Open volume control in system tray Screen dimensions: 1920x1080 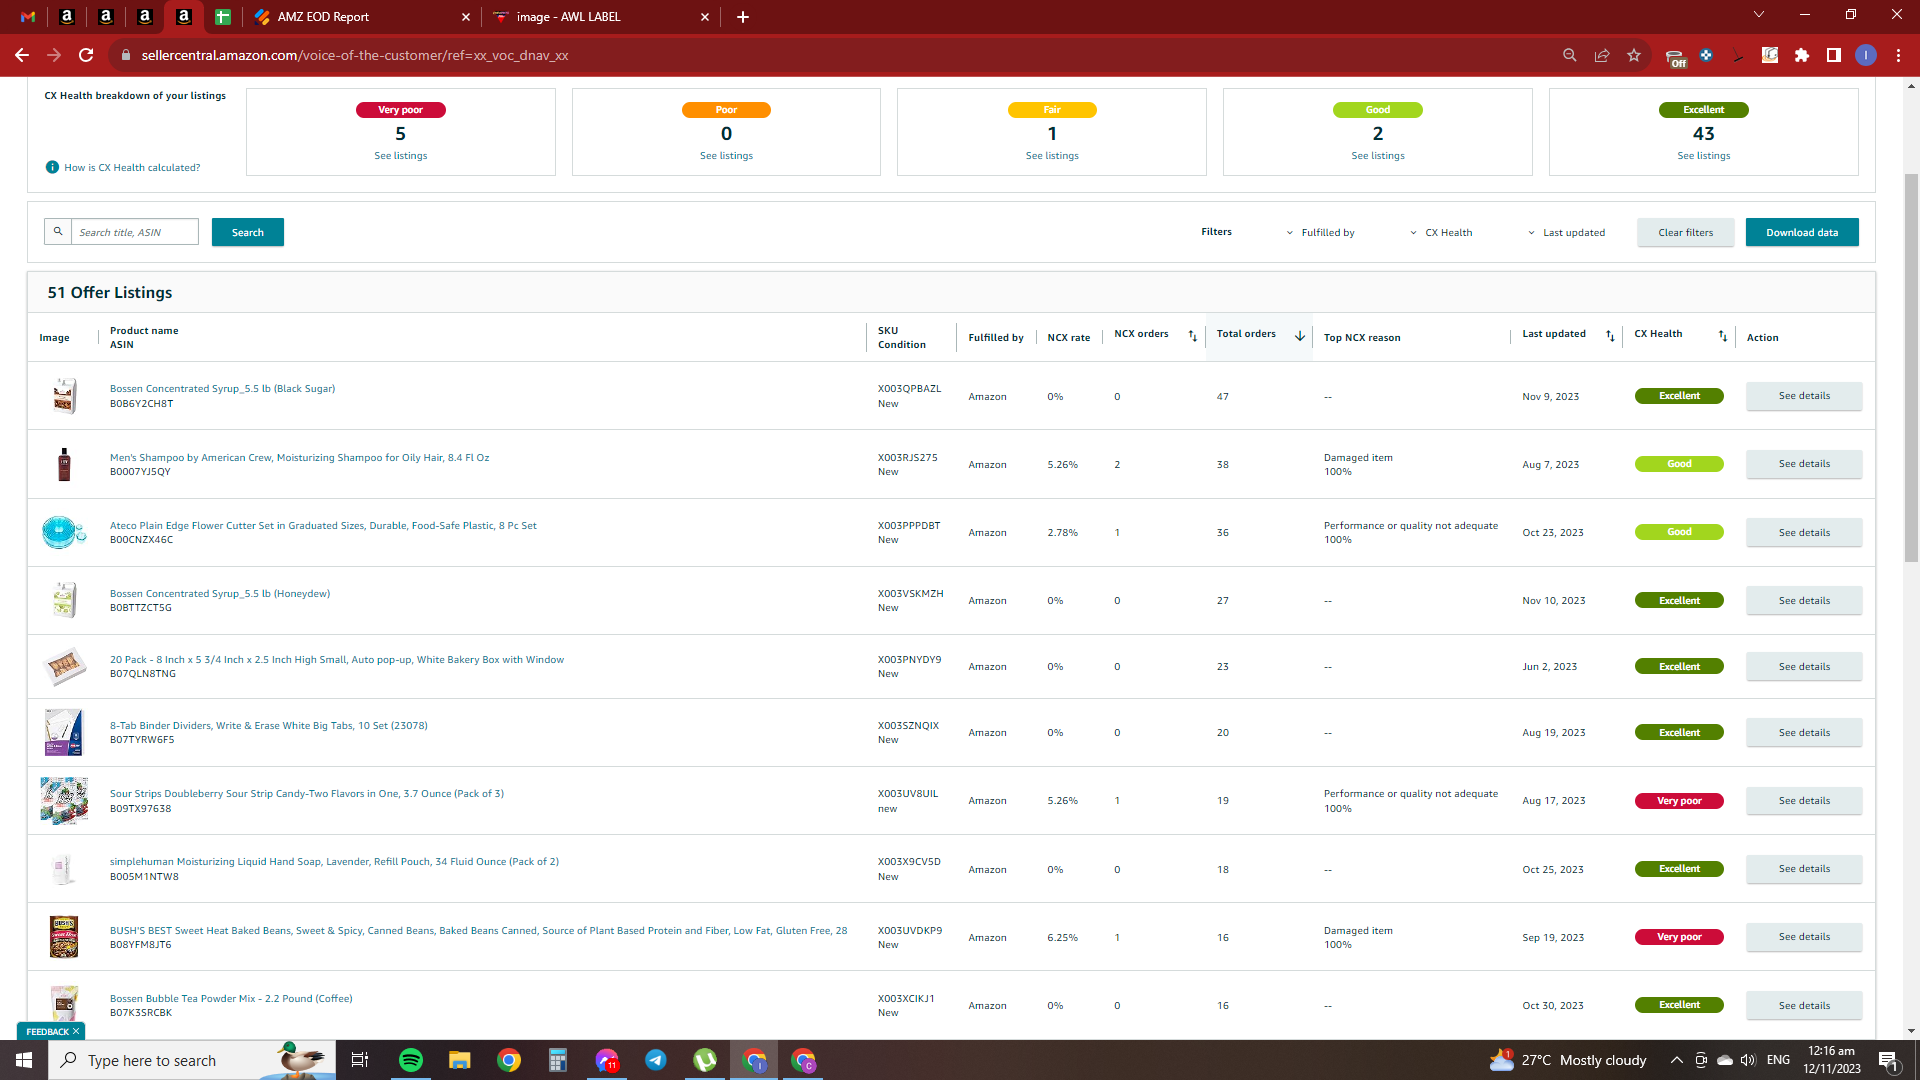pos(1748,1060)
